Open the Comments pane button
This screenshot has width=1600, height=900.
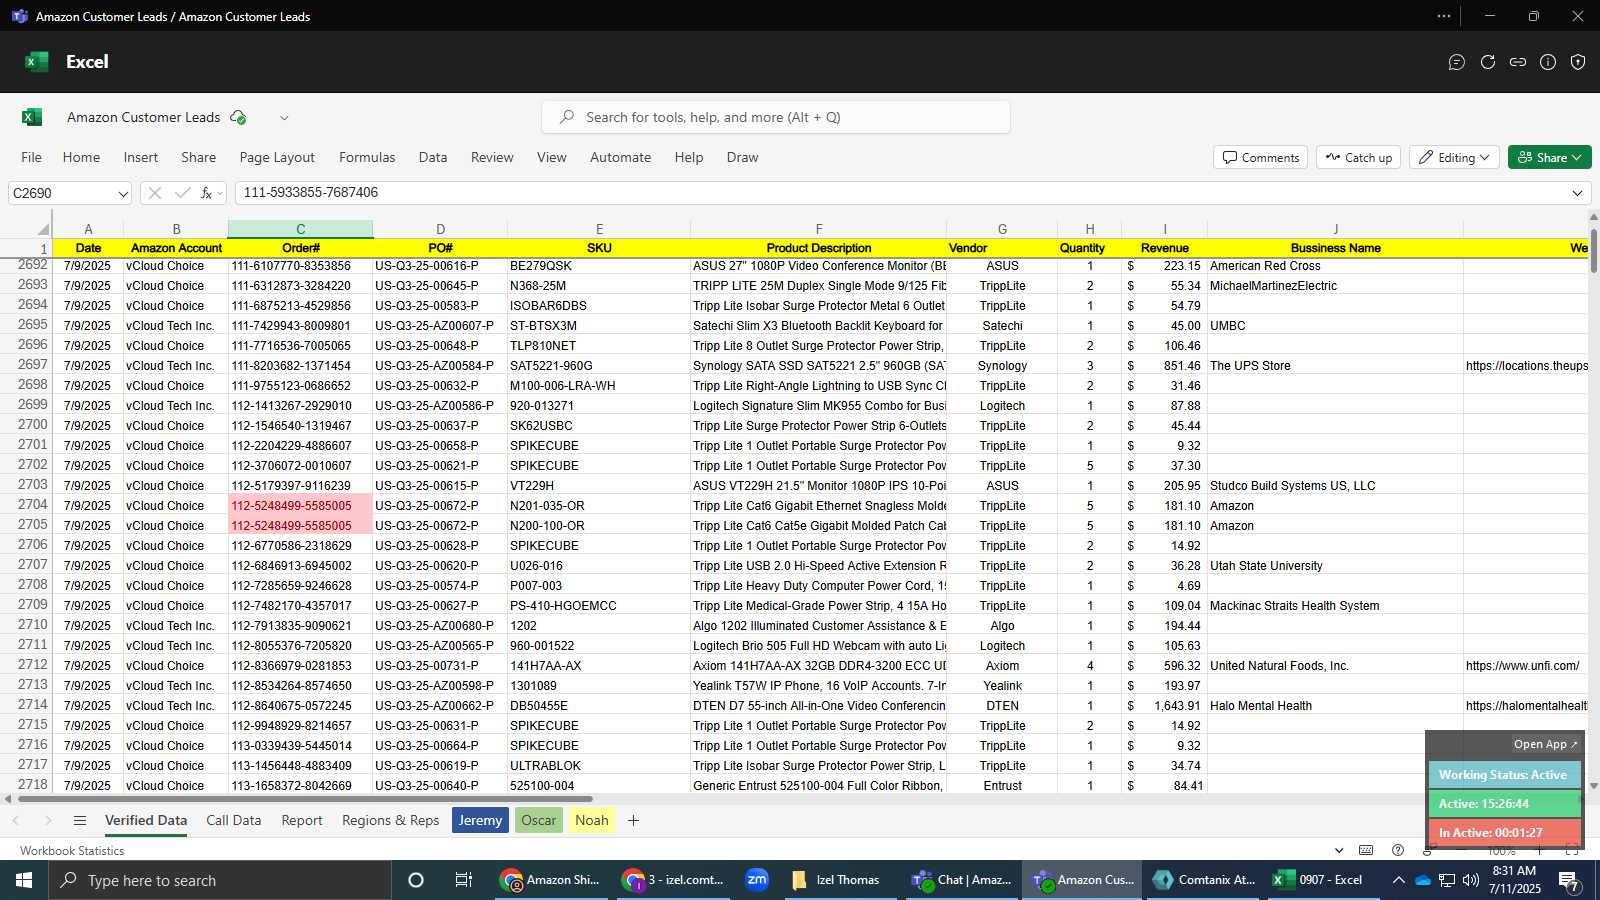[1260, 157]
